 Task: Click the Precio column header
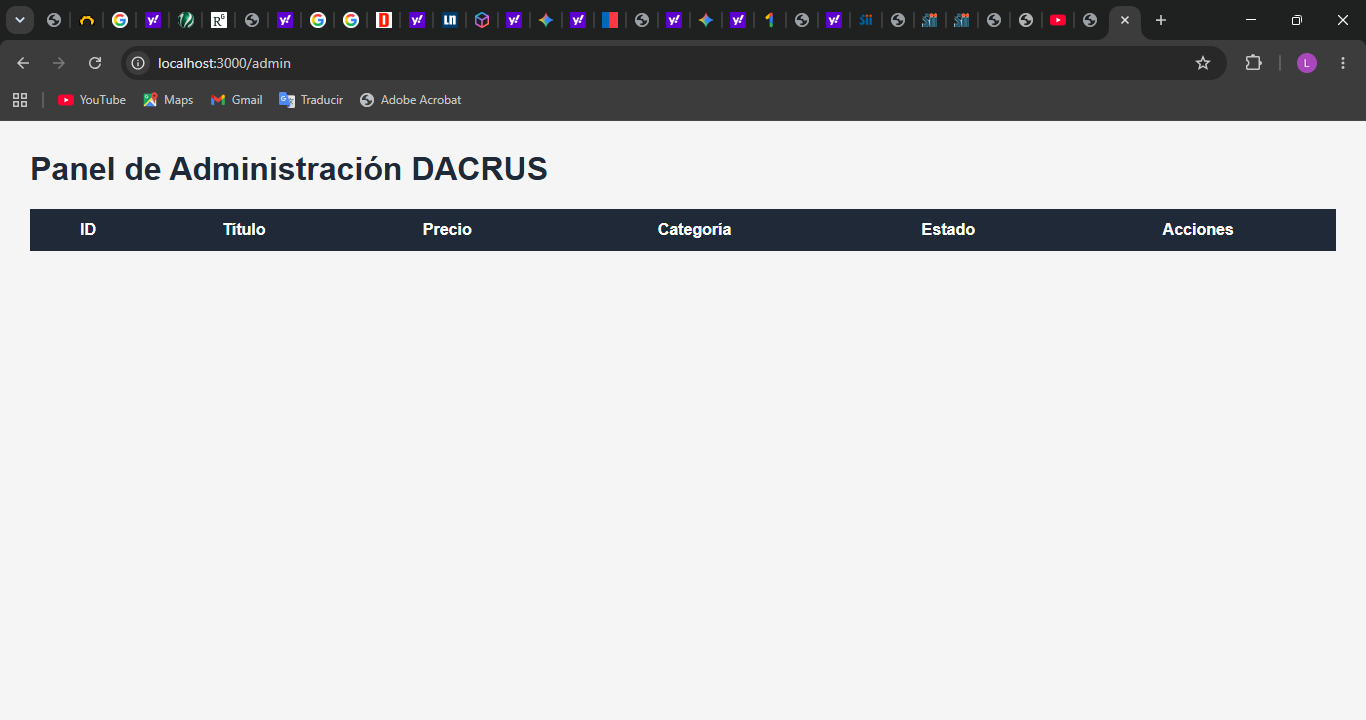click(447, 230)
